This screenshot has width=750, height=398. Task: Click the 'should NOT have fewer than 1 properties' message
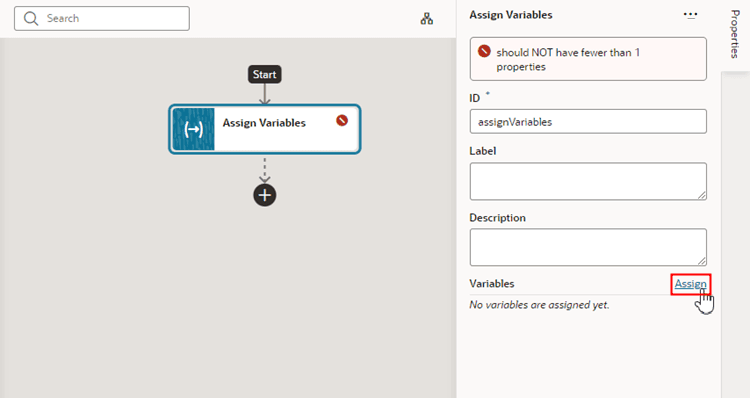coord(568,59)
